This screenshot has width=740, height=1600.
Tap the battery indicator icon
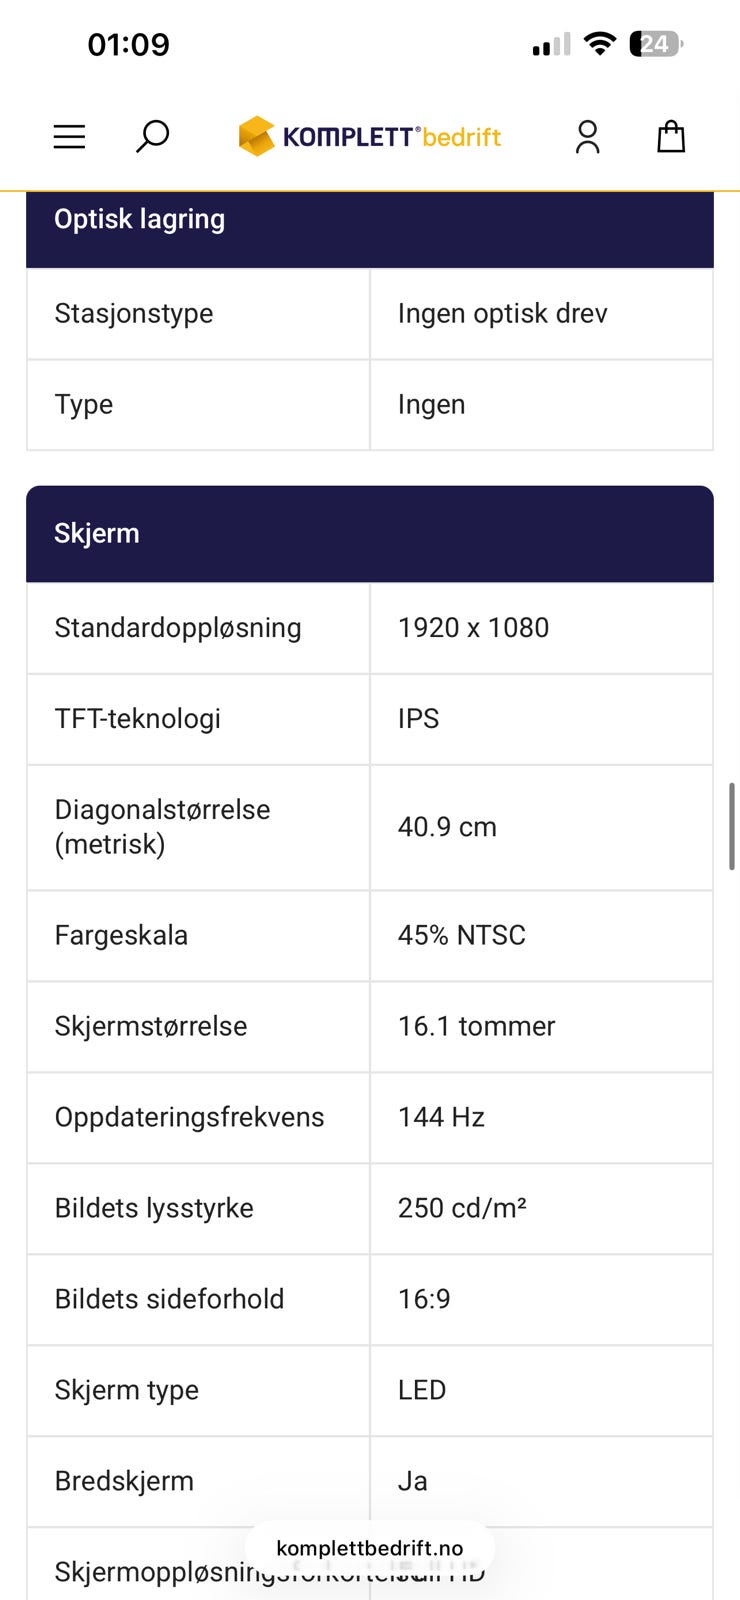point(656,44)
